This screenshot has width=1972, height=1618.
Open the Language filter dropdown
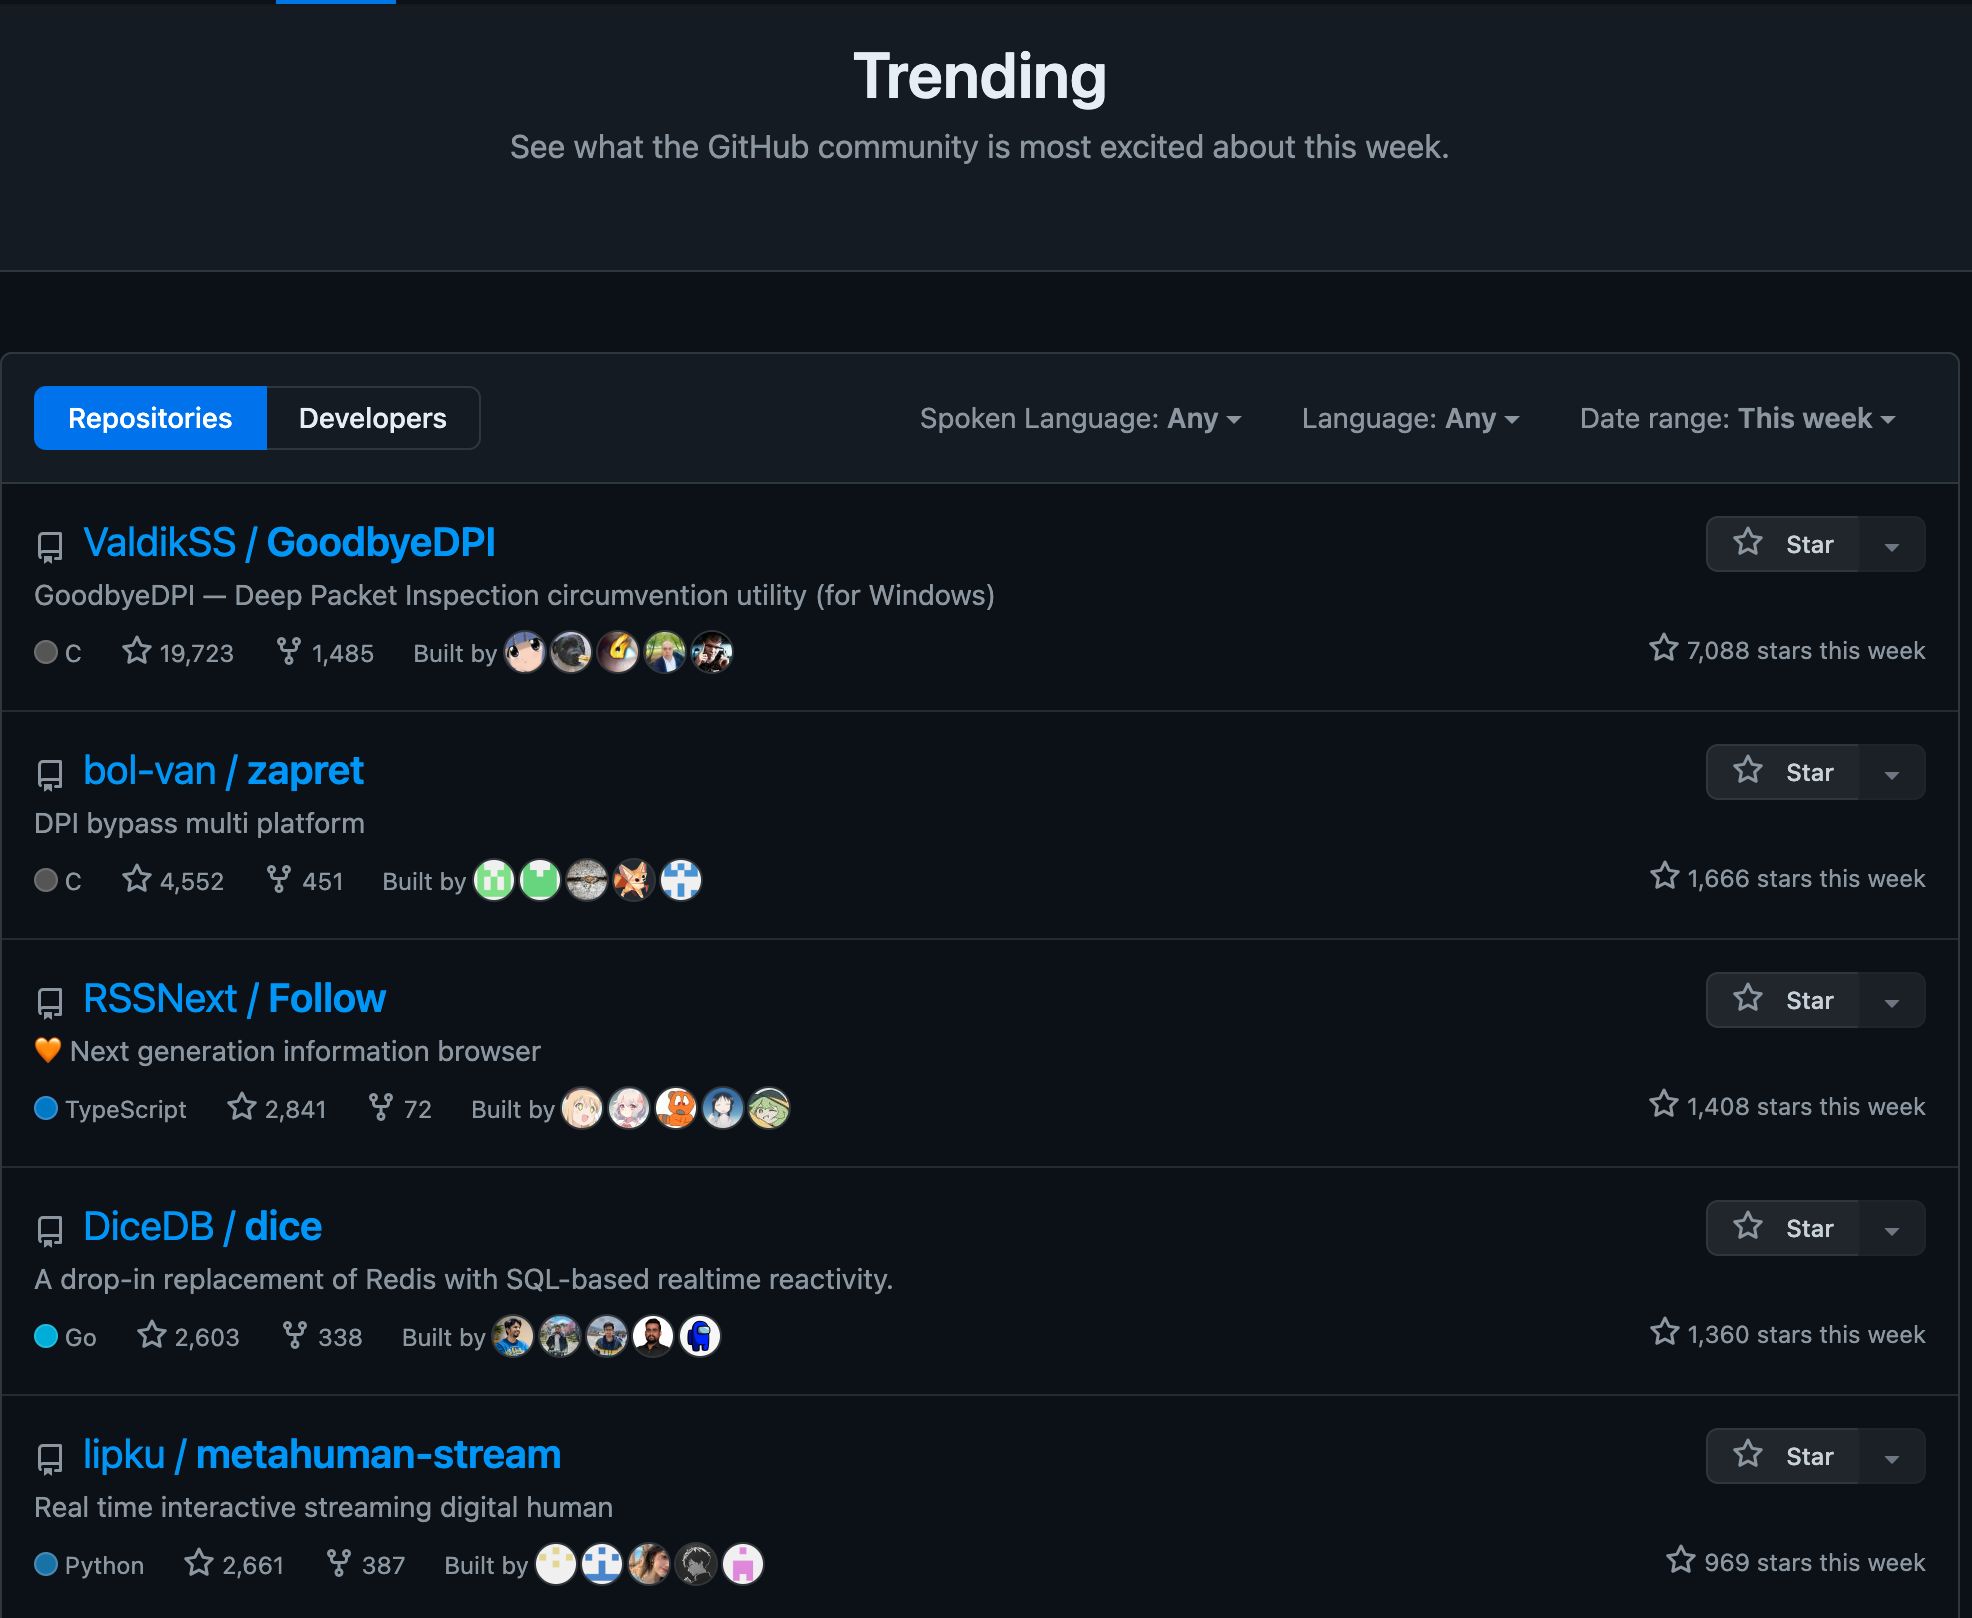coord(1410,418)
